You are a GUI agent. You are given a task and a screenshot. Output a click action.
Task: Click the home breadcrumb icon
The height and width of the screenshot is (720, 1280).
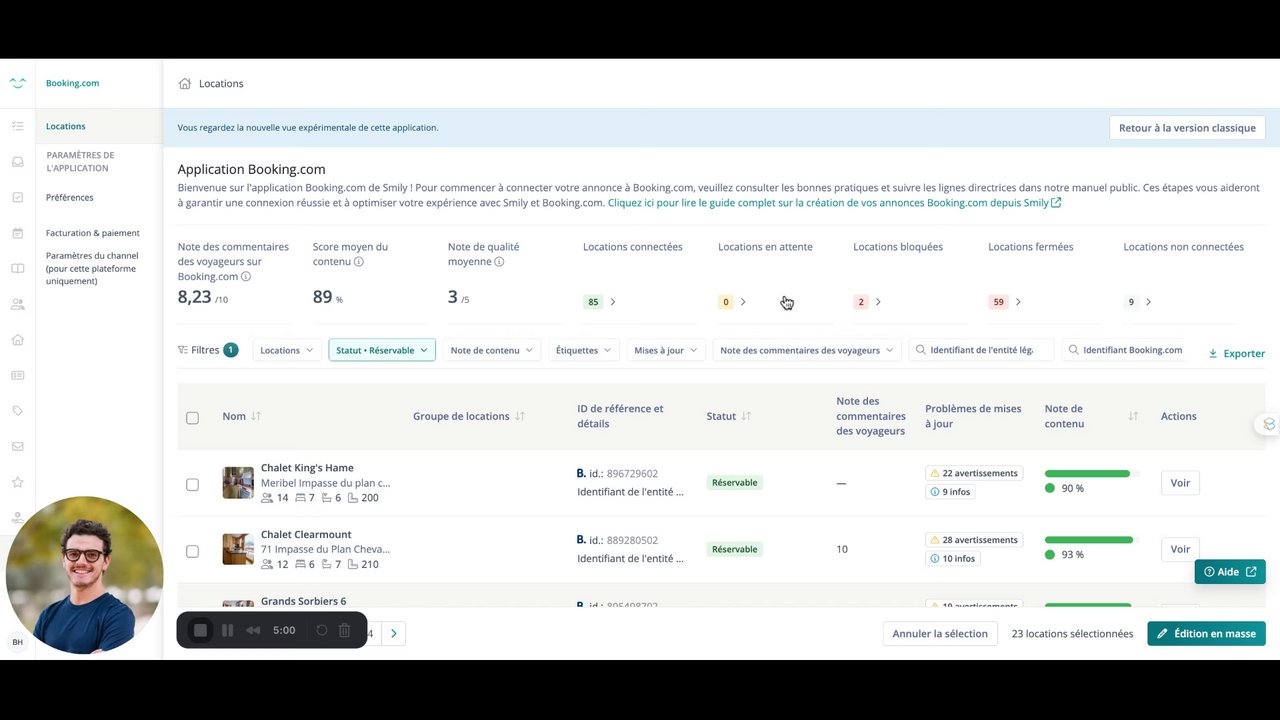coord(185,83)
